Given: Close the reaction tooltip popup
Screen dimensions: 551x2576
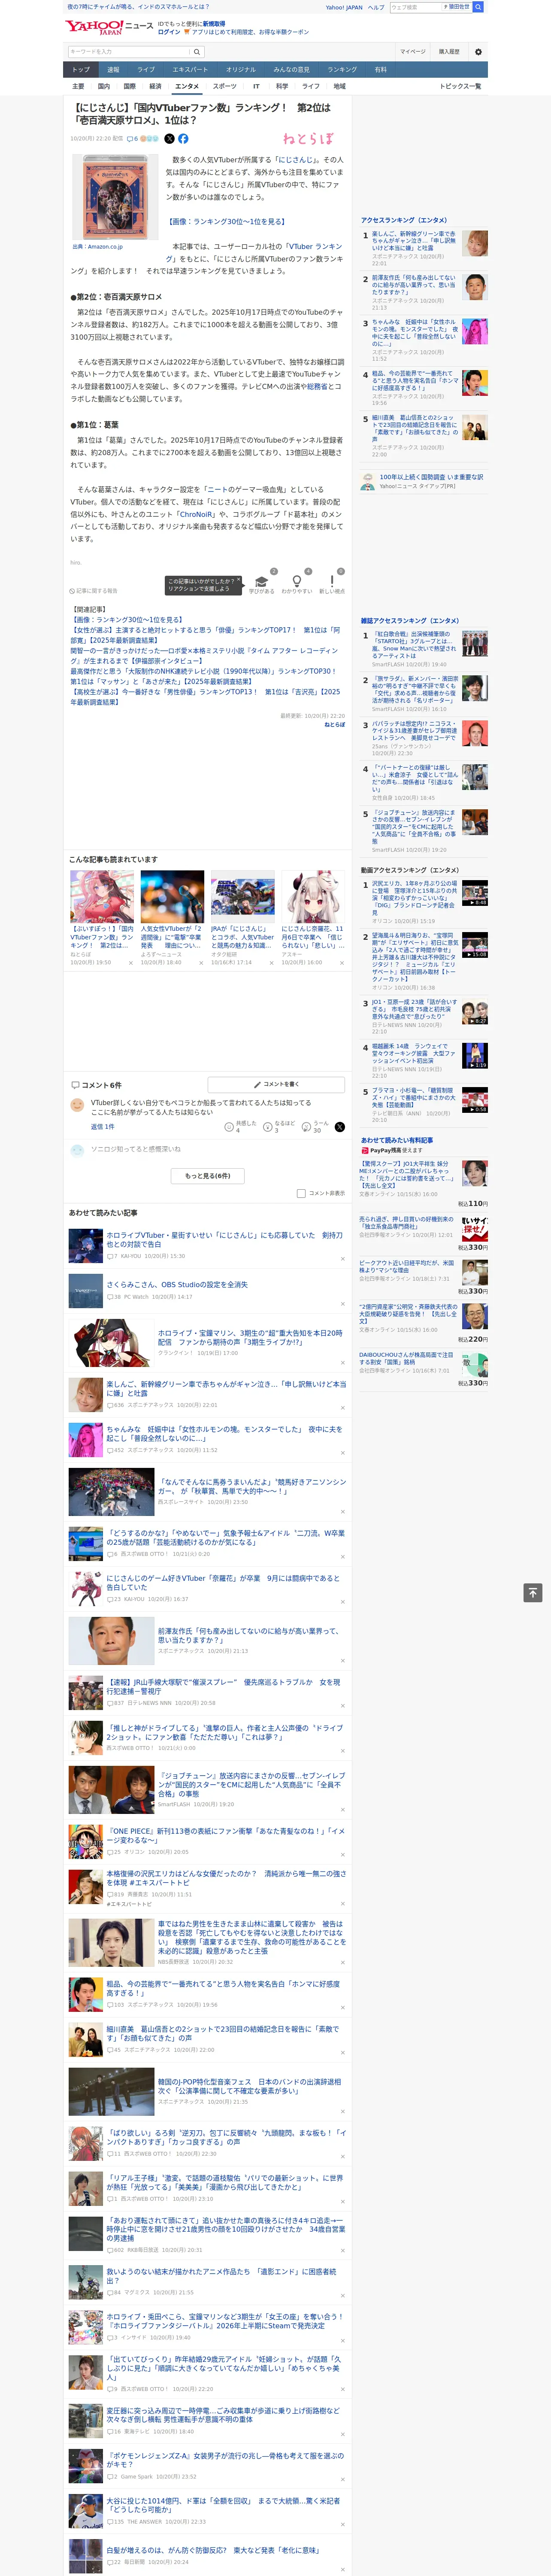Looking at the screenshot, I should point(239,580).
